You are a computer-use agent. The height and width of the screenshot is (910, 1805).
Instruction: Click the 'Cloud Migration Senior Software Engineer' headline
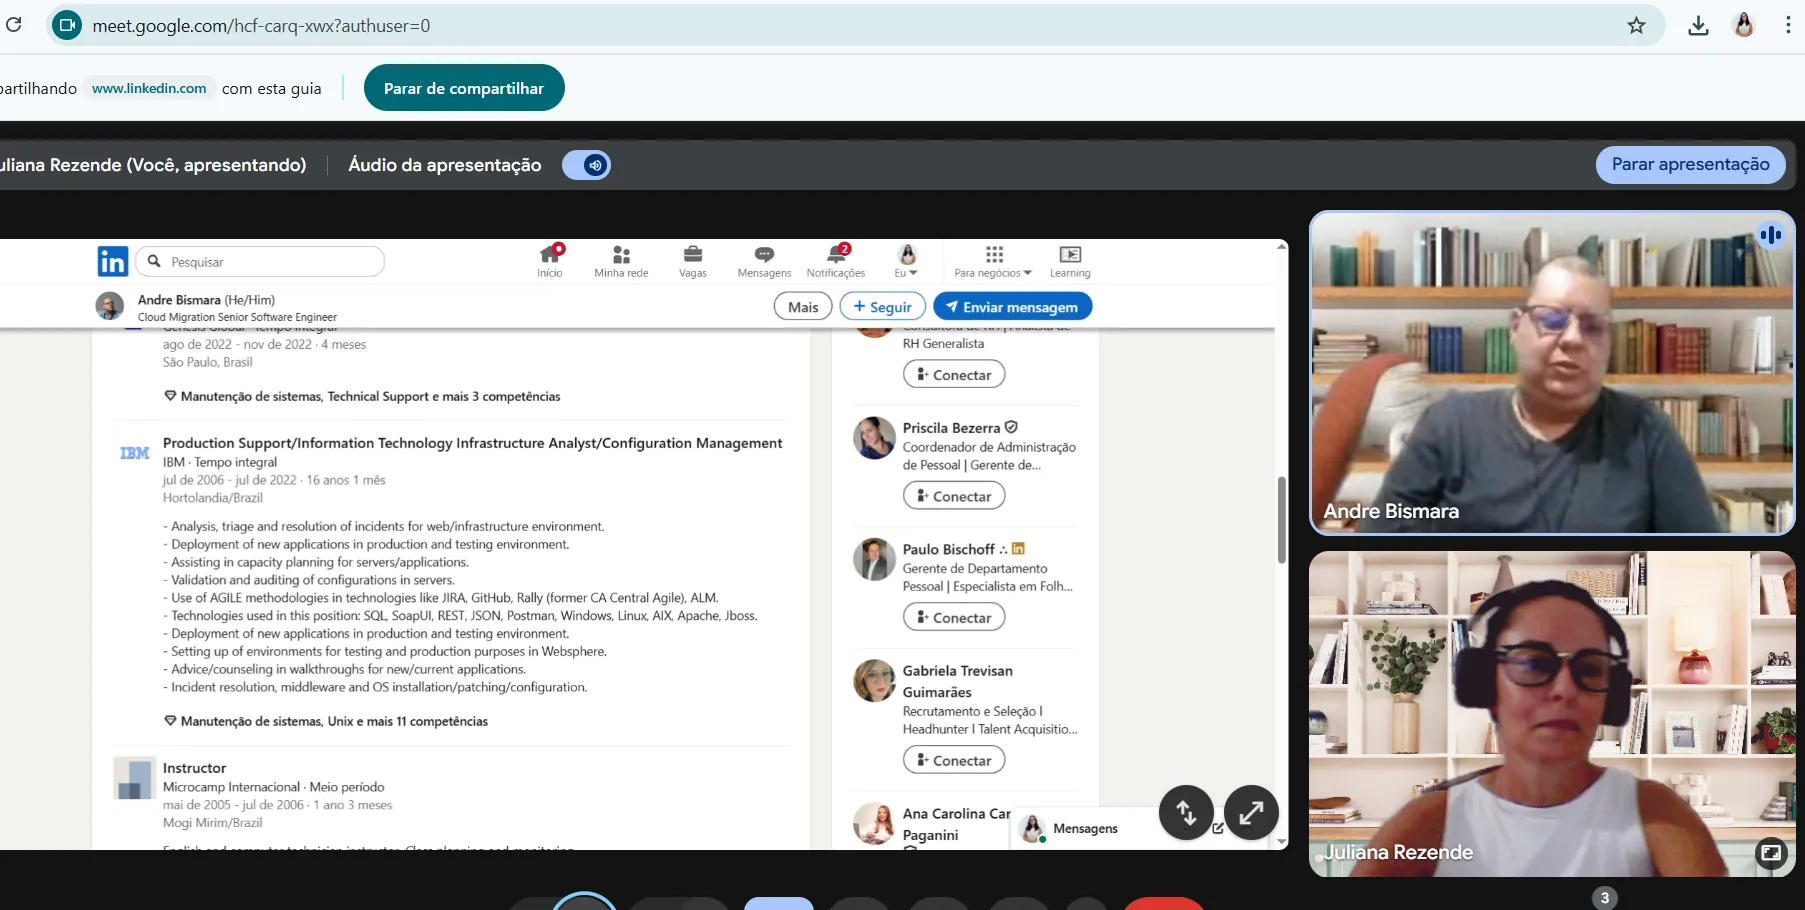coord(237,317)
